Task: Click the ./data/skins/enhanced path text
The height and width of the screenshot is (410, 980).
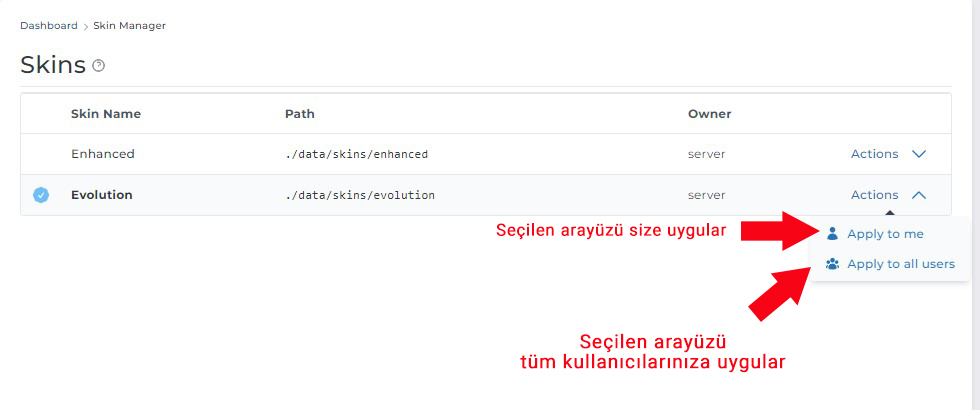Action: (x=356, y=155)
